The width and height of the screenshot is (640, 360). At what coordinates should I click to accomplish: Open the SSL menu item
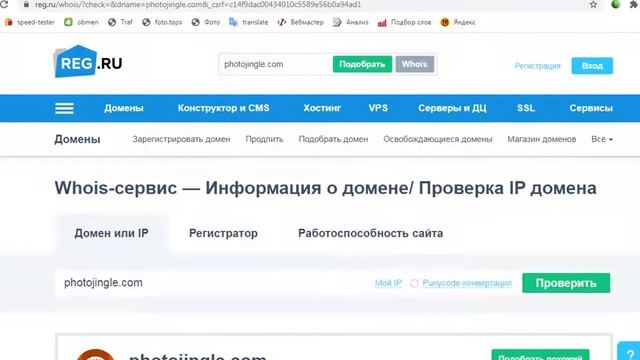pos(526,108)
